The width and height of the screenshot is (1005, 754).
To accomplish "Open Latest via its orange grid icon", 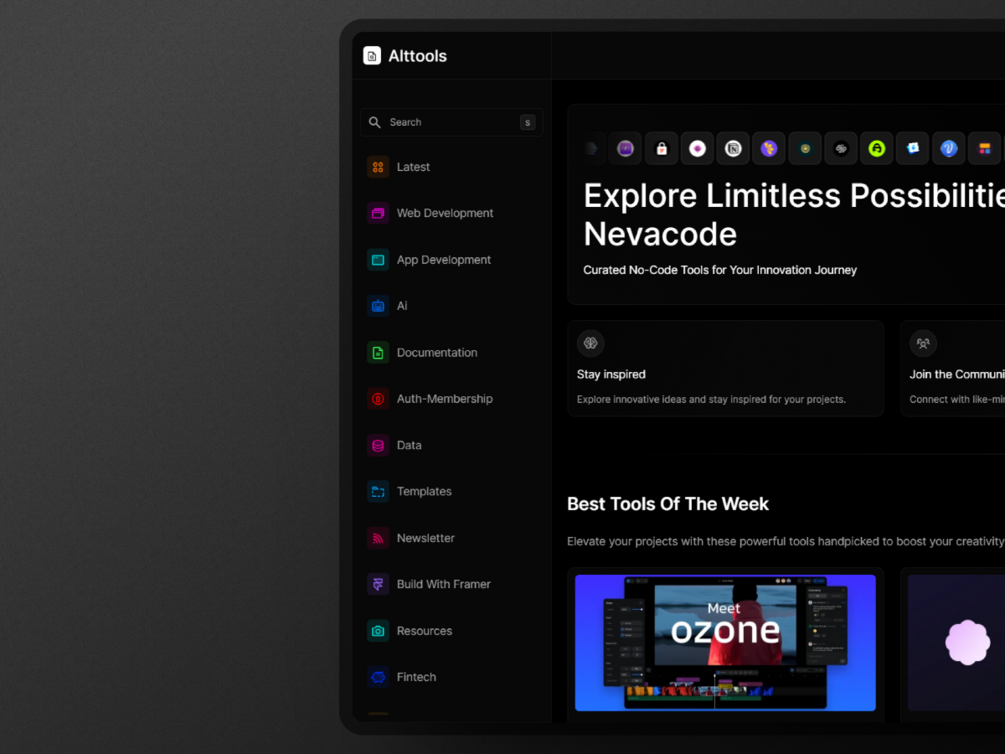I will (378, 167).
